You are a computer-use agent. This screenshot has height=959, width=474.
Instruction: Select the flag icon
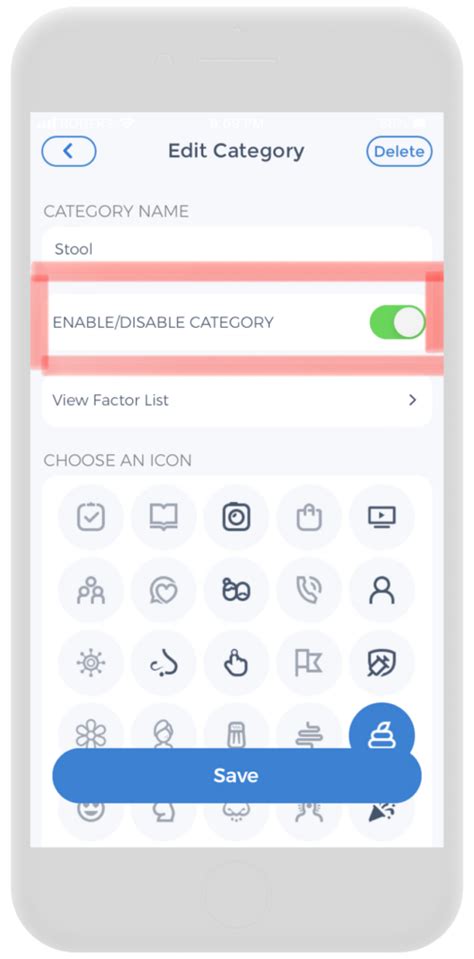click(x=309, y=663)
